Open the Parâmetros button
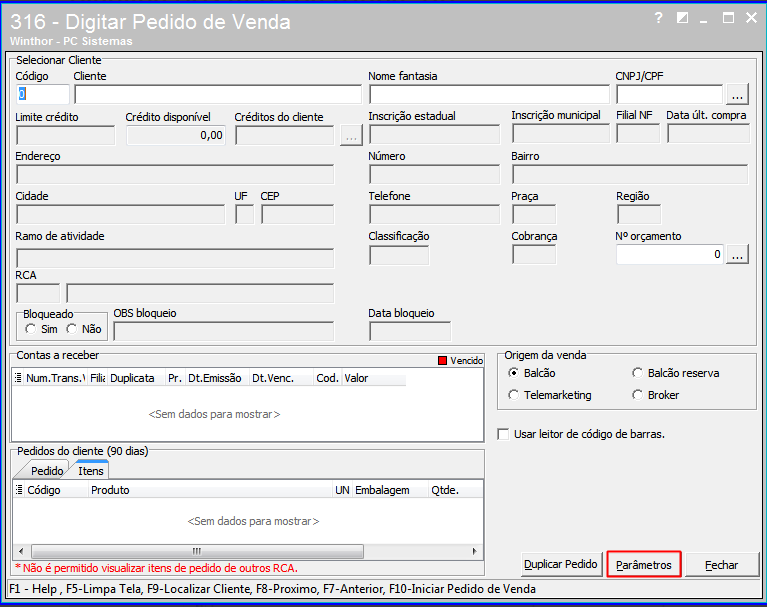767x607 pixels. coord(644,564)
